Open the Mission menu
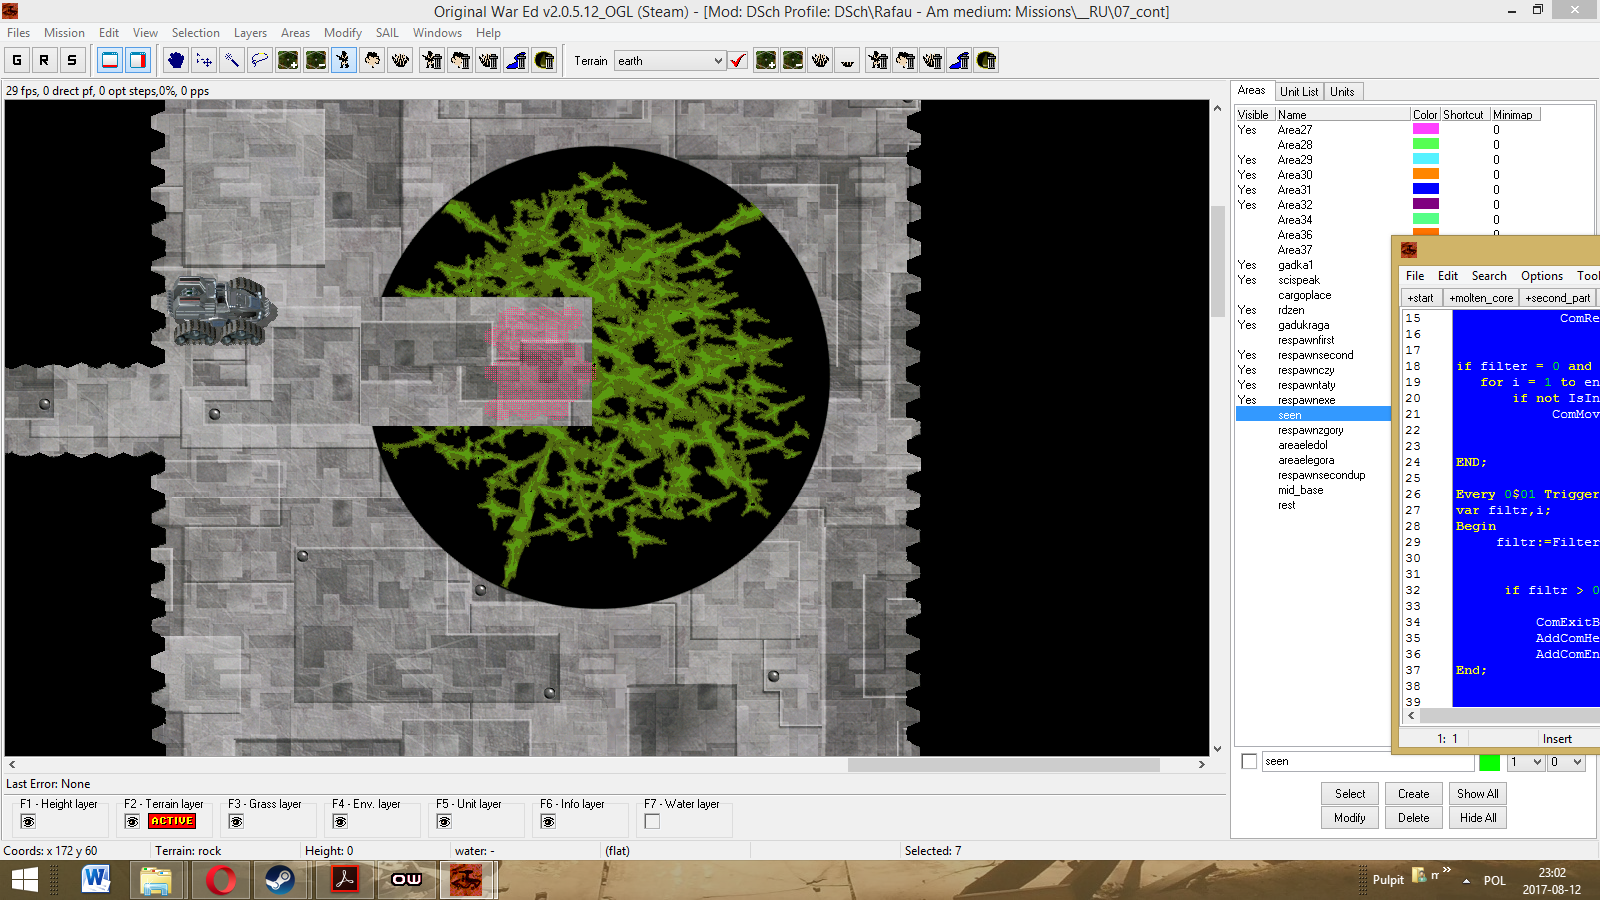The height and width of the screenshot is (900, 1600). tap(64, 33)
